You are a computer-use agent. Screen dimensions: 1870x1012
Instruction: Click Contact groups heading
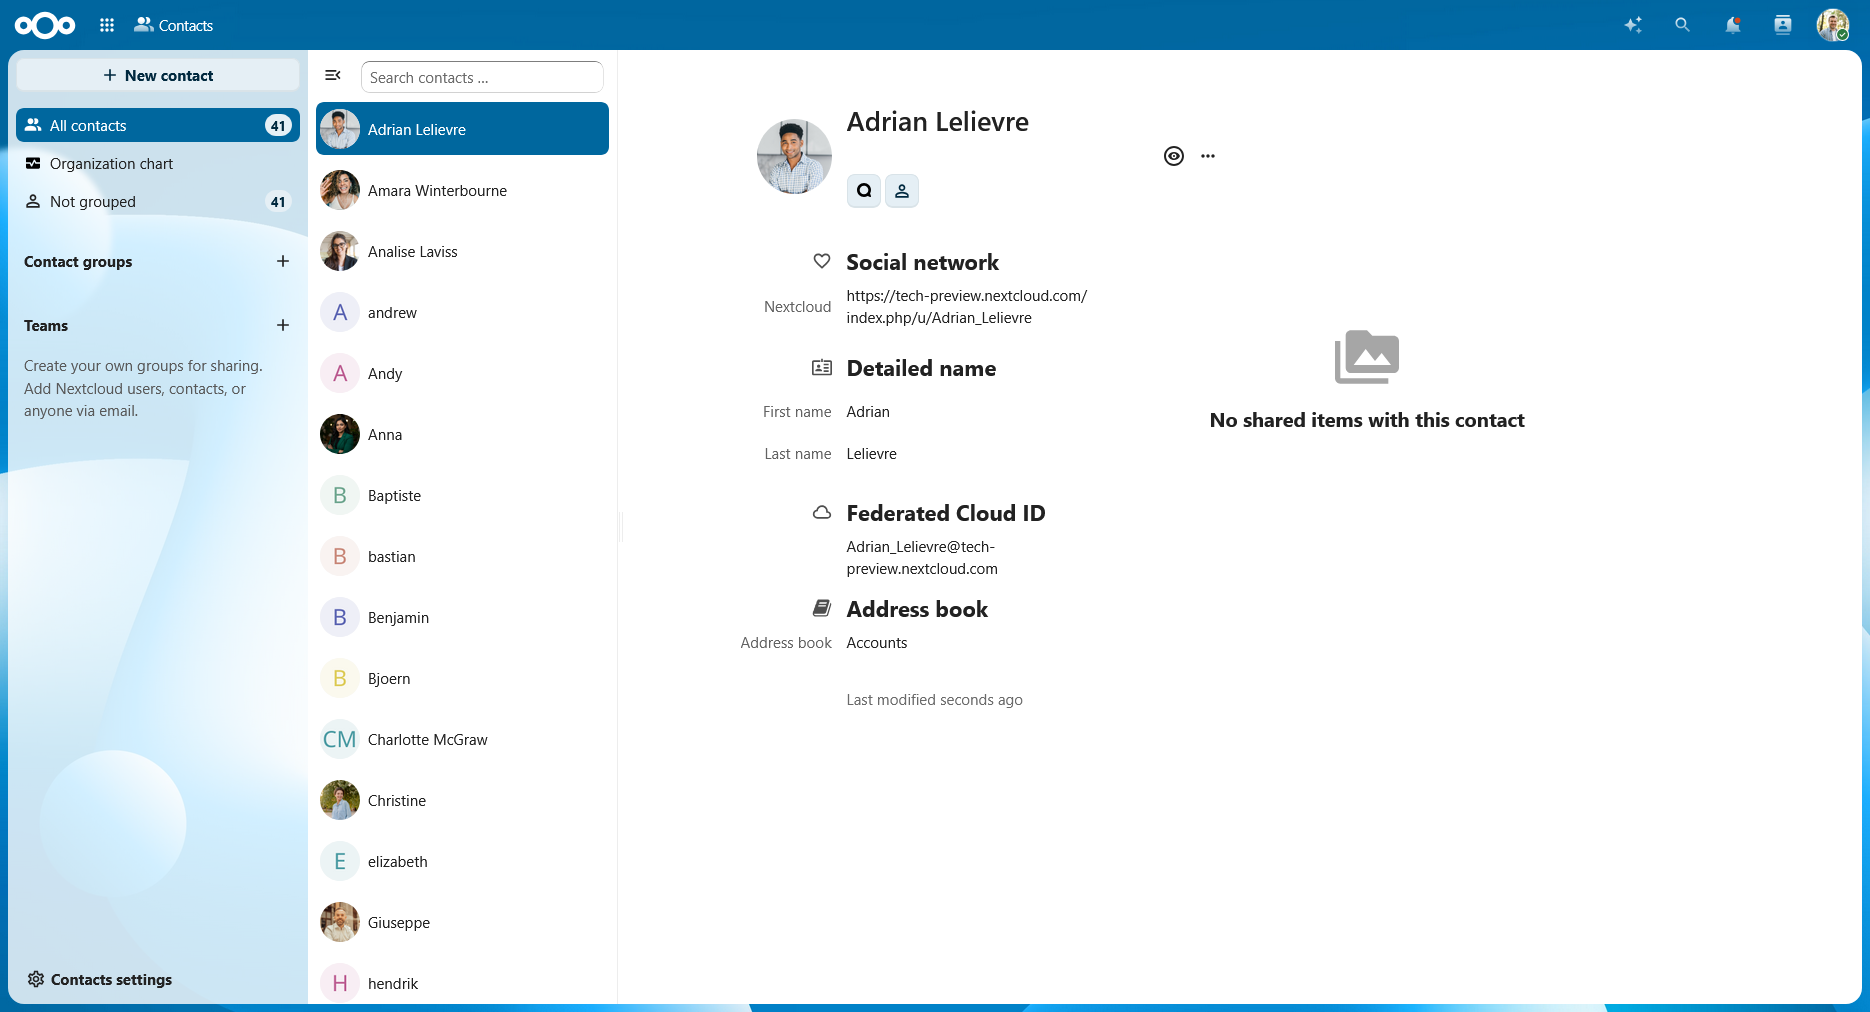pos(78,262)
